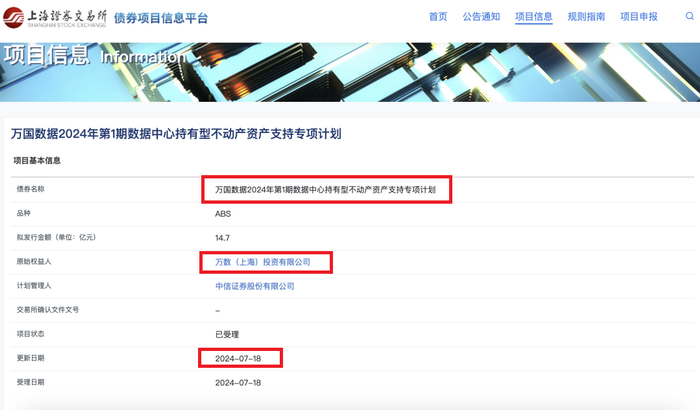Select the bond name value in 债券名称 row
This screenshot has width=700, height=410.
coord(325,189)
